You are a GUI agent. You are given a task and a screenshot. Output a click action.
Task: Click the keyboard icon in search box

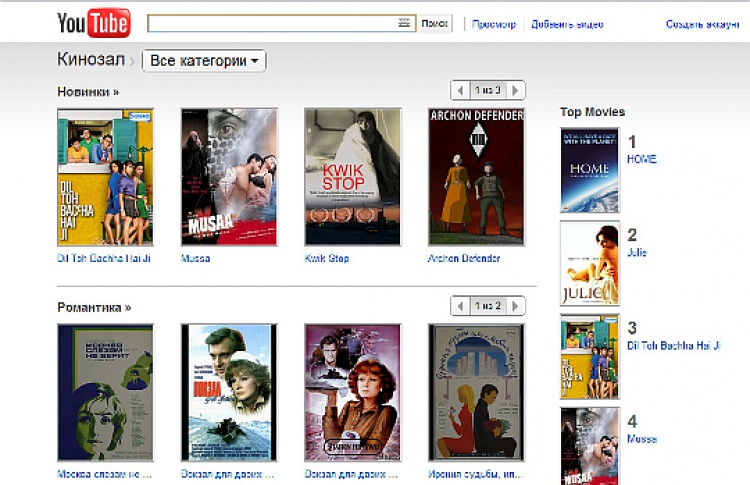pos(404,23)
